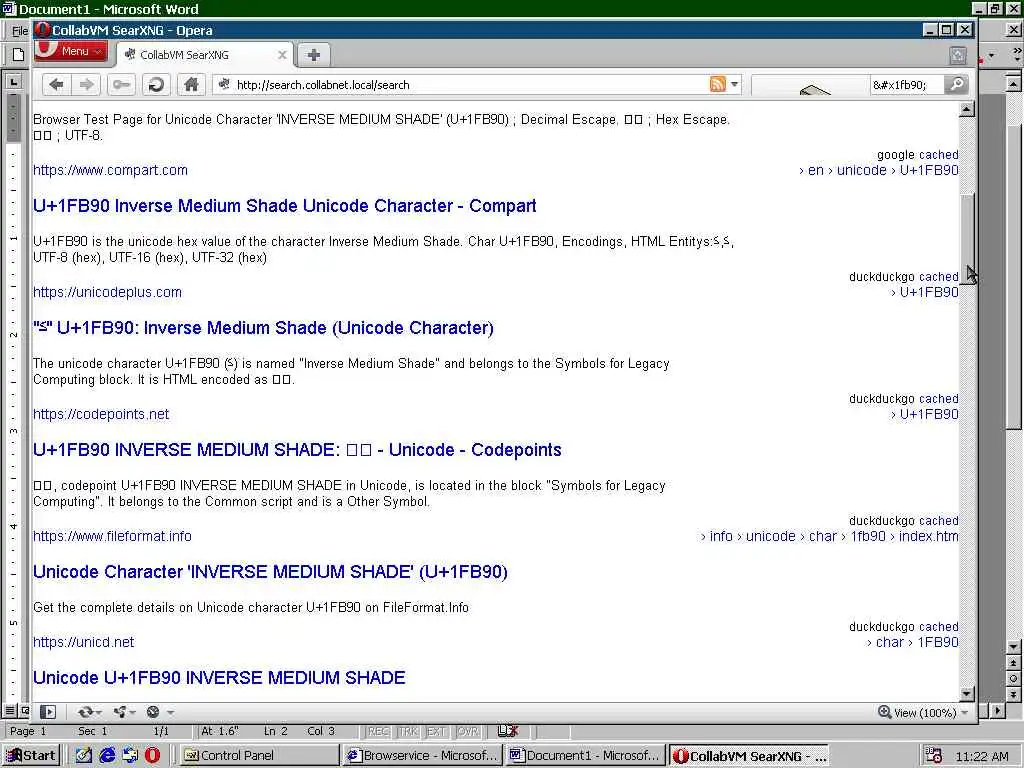Open Unicode - Codepoints result title
This screenshot has width=1024, height=768.
click(x=297, y=449)
